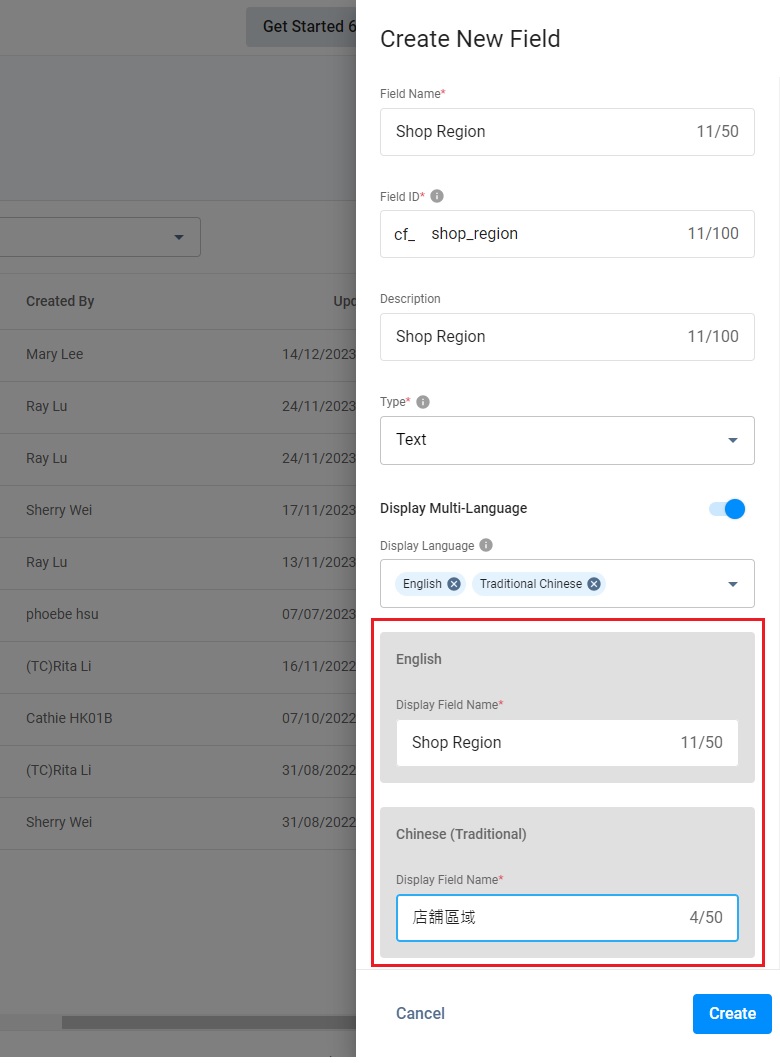
Task: Open the Type dropdown showing Text
Action: click(x=567, y=440)
